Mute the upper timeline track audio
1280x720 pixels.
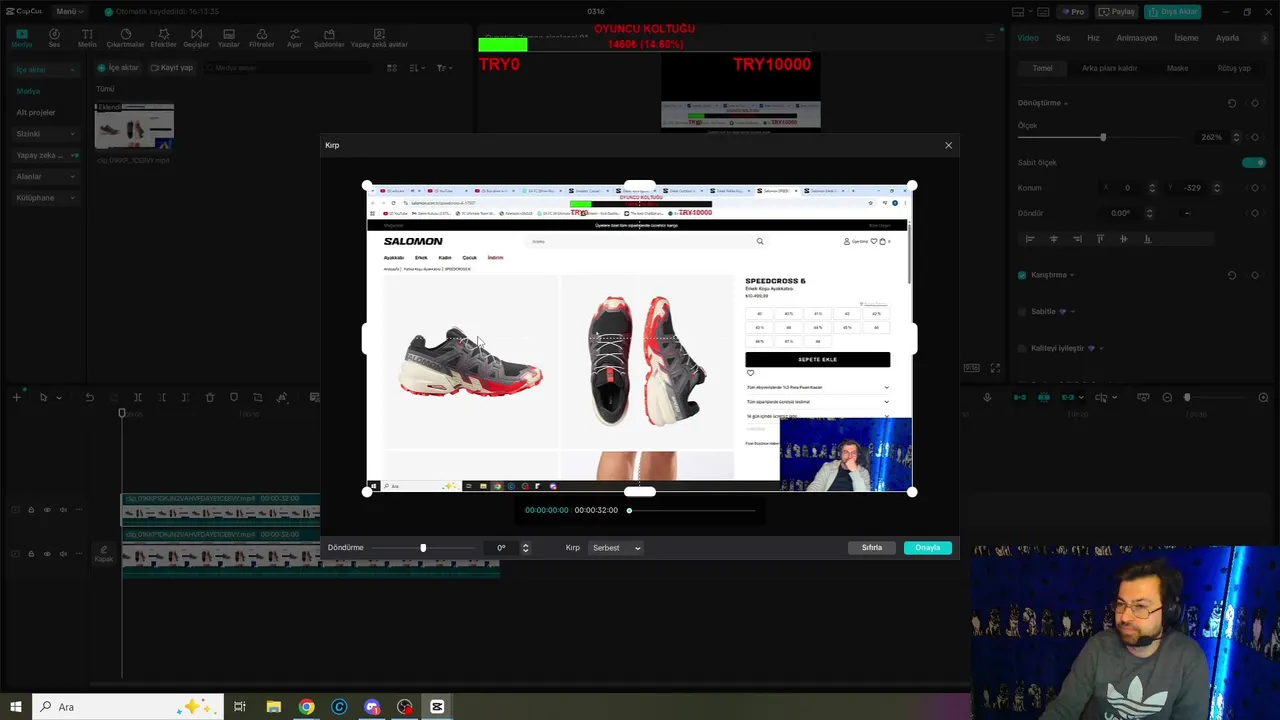click(x=63, y=510)
